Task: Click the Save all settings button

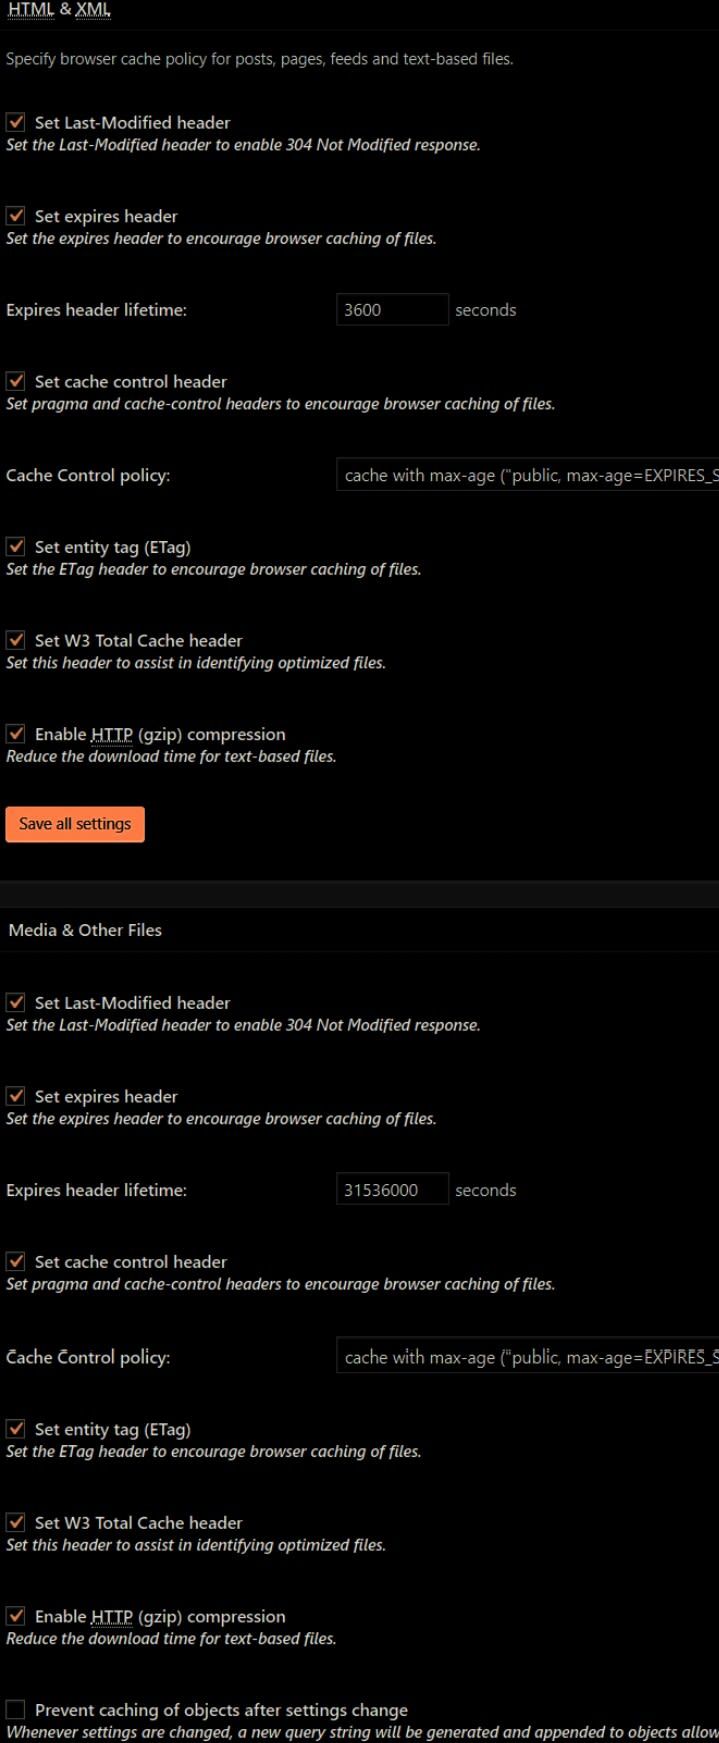Action: pos(75,824)
